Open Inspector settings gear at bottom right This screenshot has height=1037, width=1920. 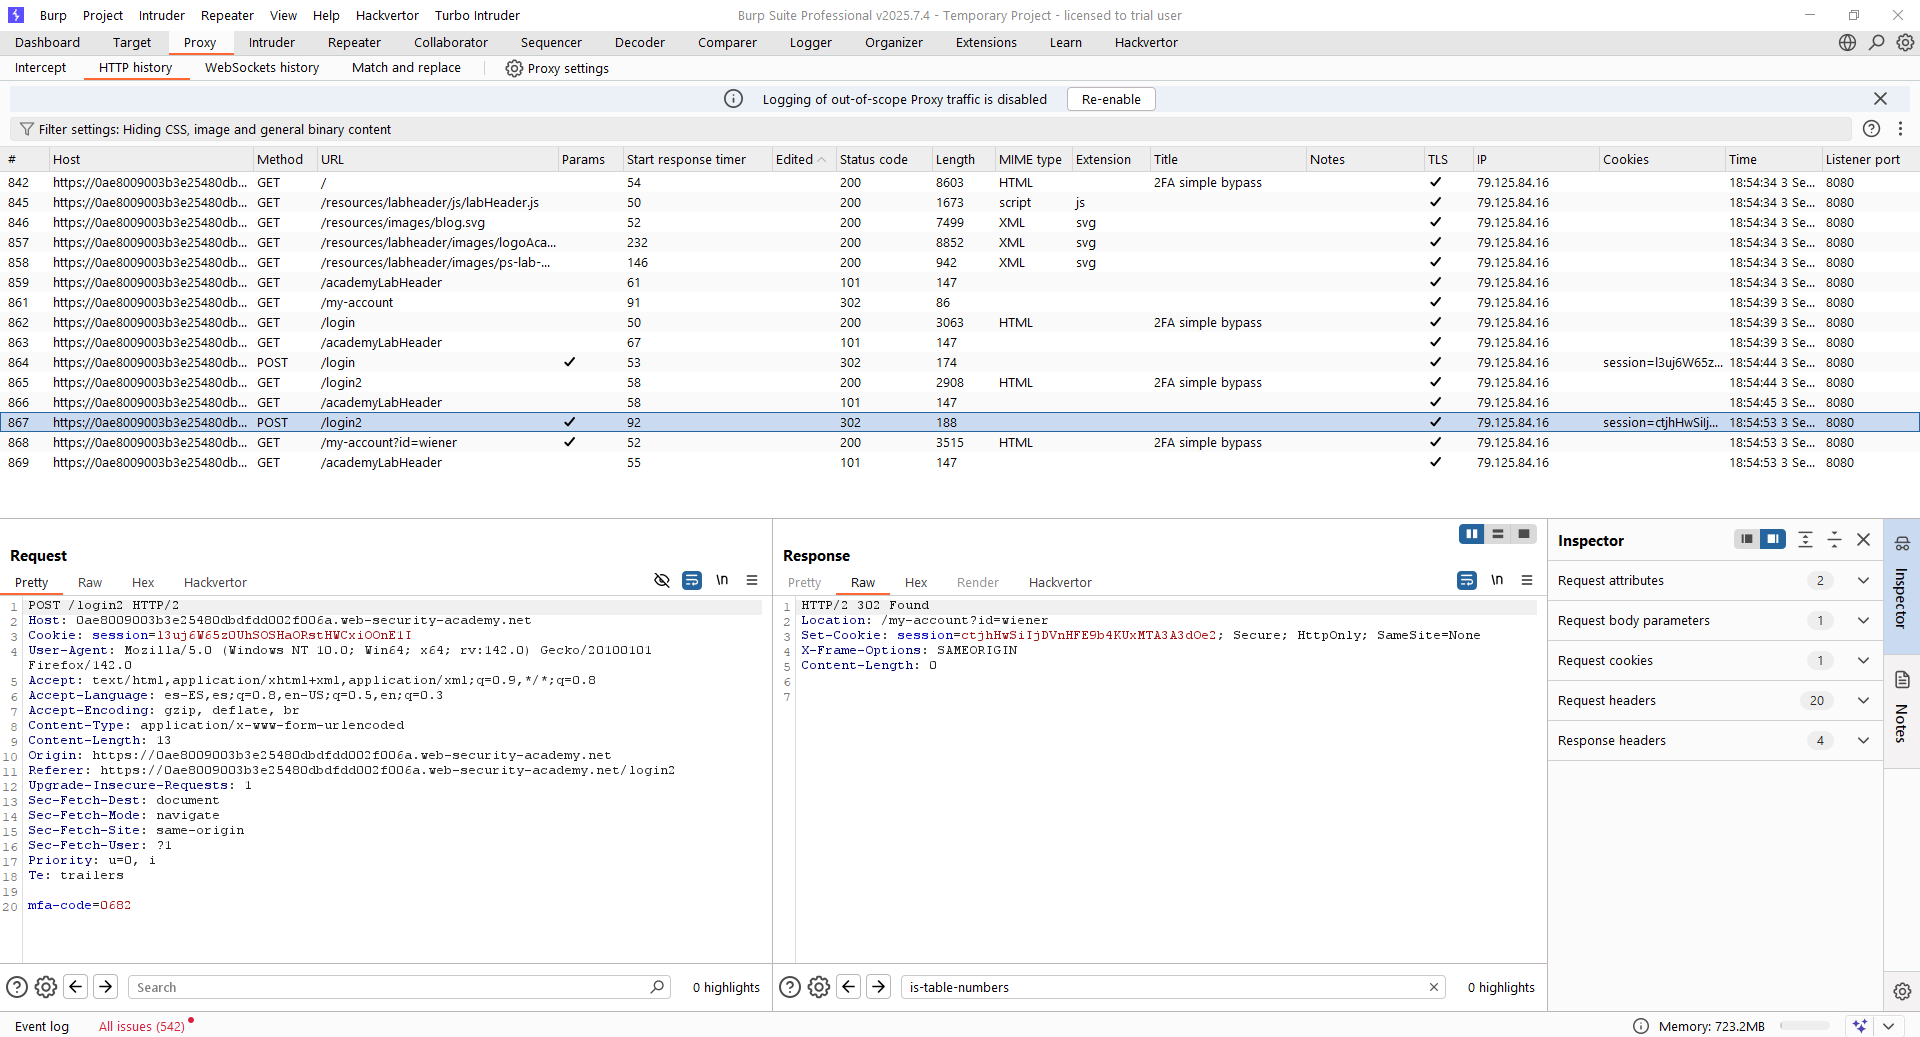[1902, 991]
